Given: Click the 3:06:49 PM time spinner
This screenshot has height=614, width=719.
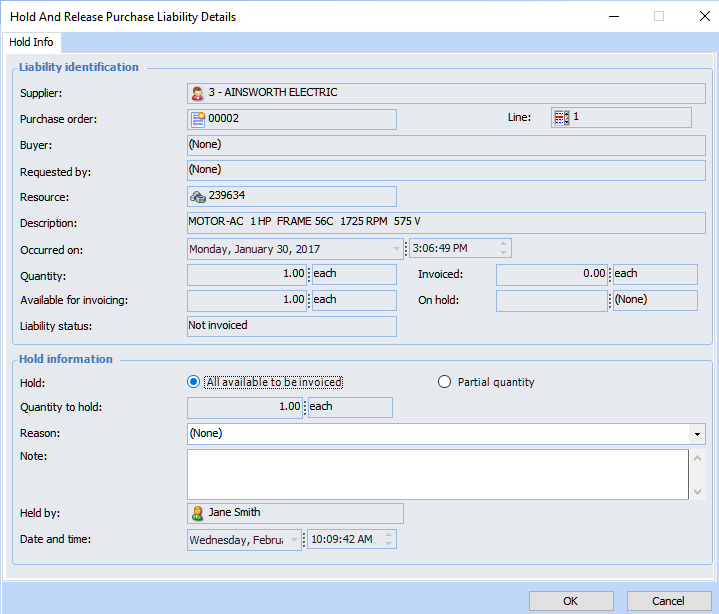Looking at the screenshot, I should click(503, 249).
